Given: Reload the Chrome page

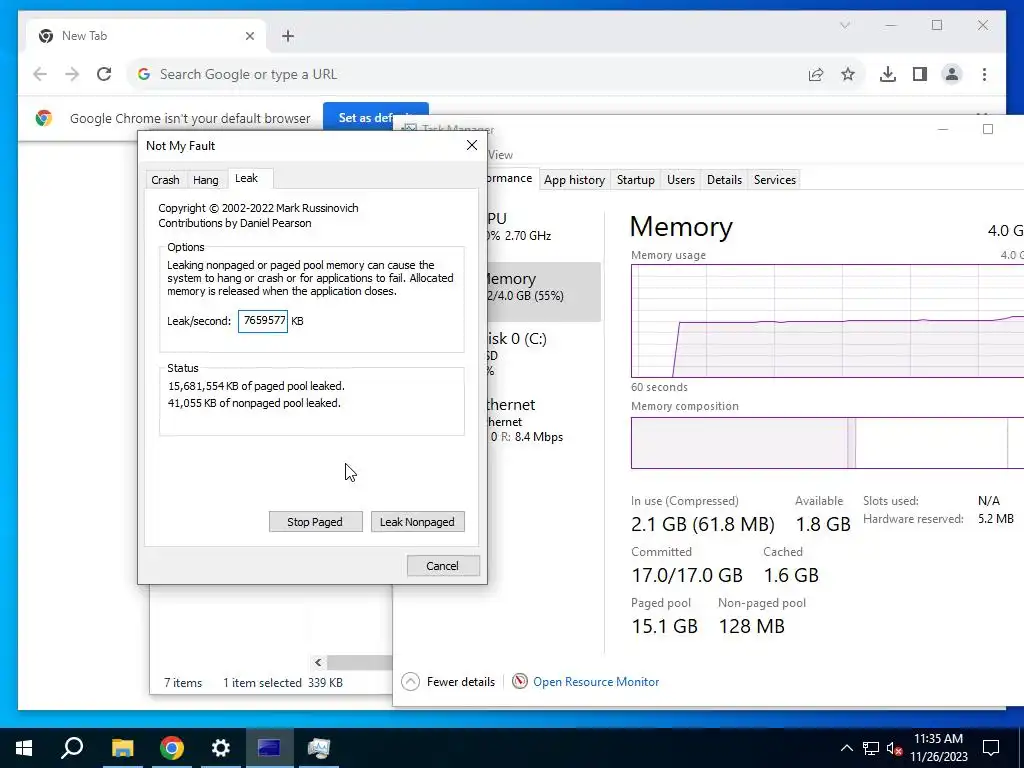Looking at the screenshot, I should 104,74.
